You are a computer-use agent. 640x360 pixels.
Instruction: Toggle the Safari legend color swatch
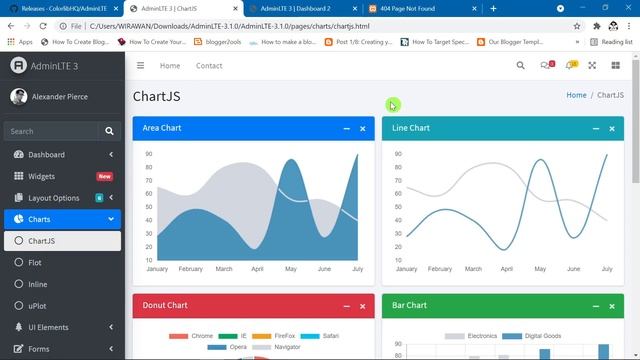coord(310,336)
